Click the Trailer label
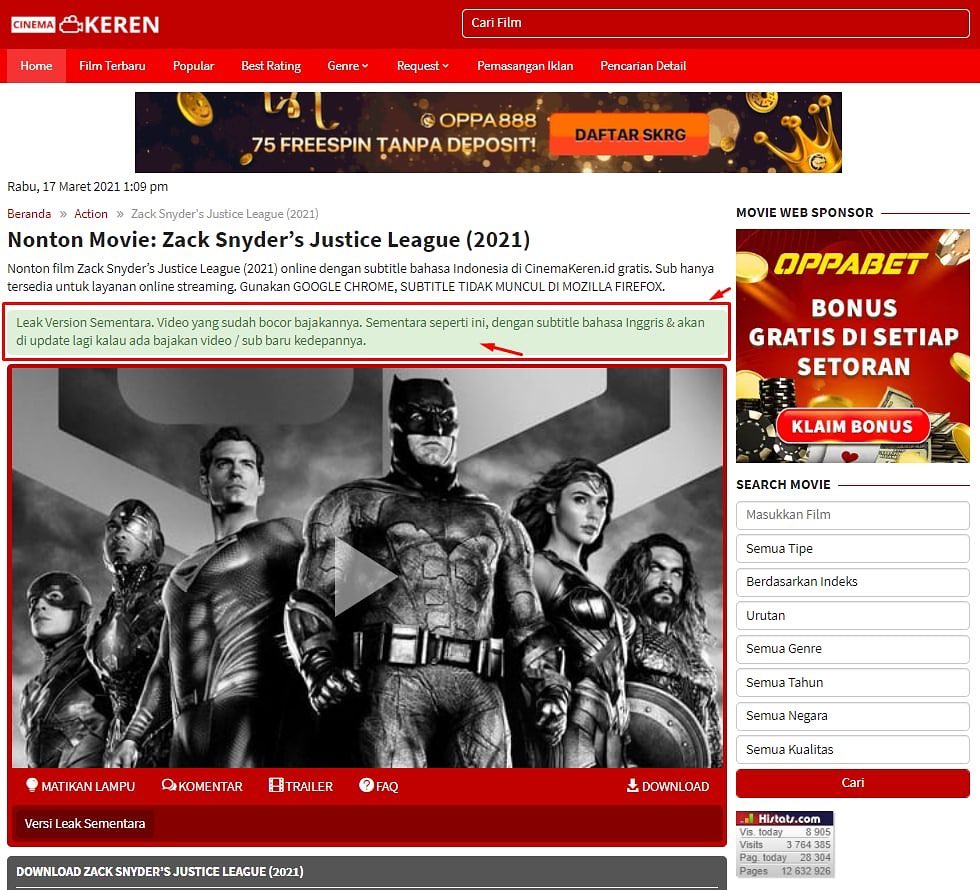This screenshot has width=980, height=890. click(309, 786)
